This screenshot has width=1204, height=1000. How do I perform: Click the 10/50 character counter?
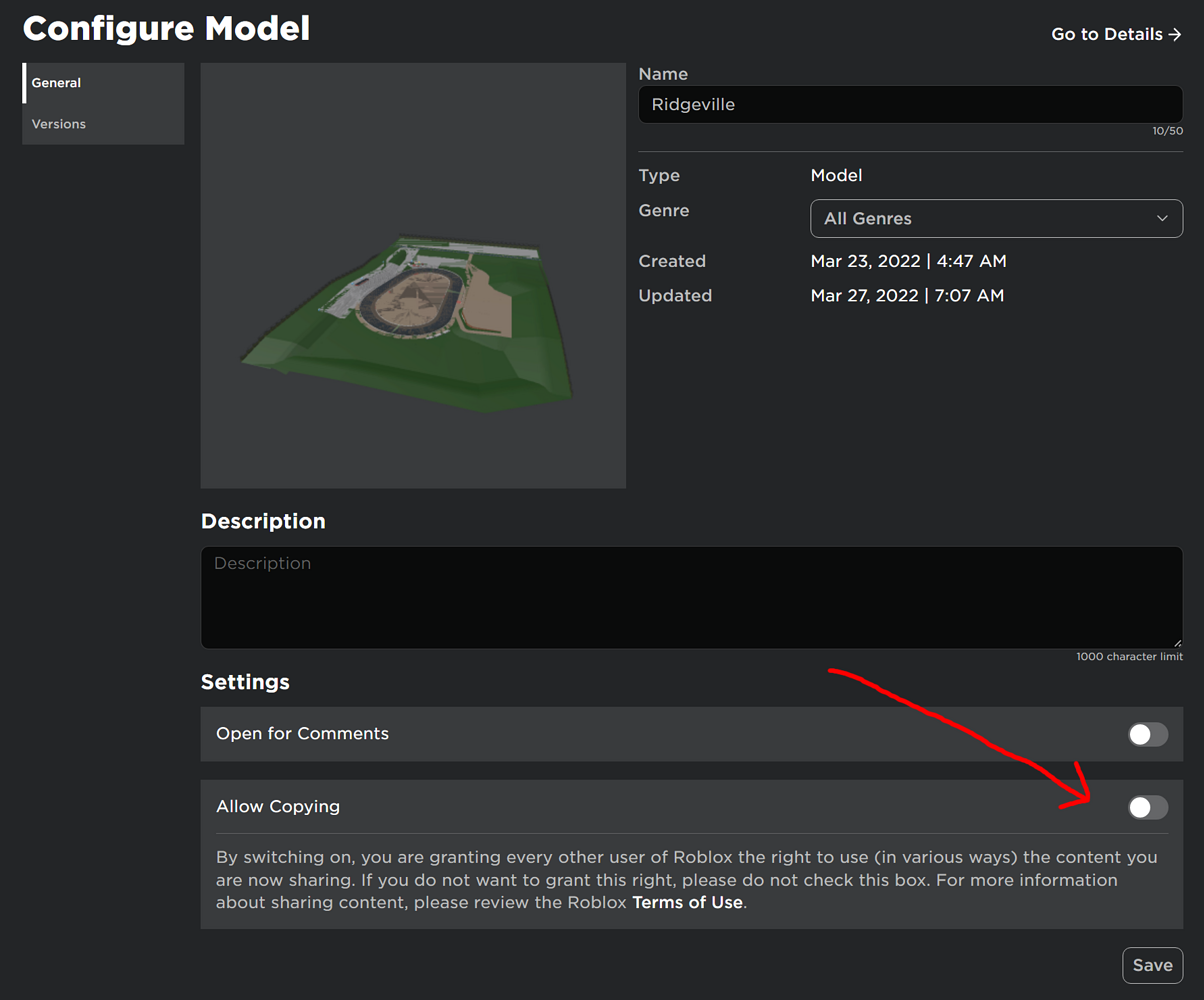click(x=1167, y=130)
